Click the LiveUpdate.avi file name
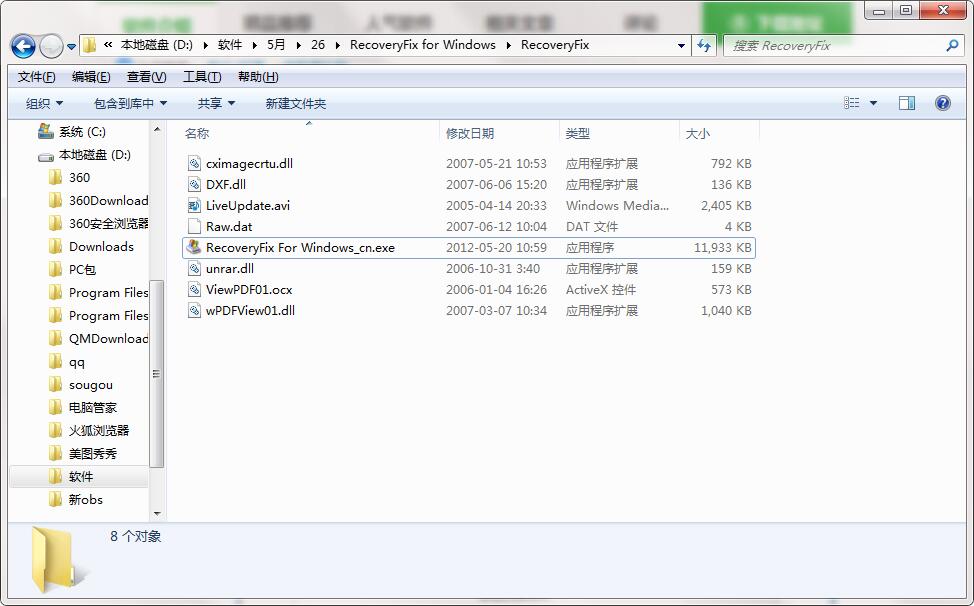This screenshot has height=606, width=974. pyautogui.click(x=248, y=206)
